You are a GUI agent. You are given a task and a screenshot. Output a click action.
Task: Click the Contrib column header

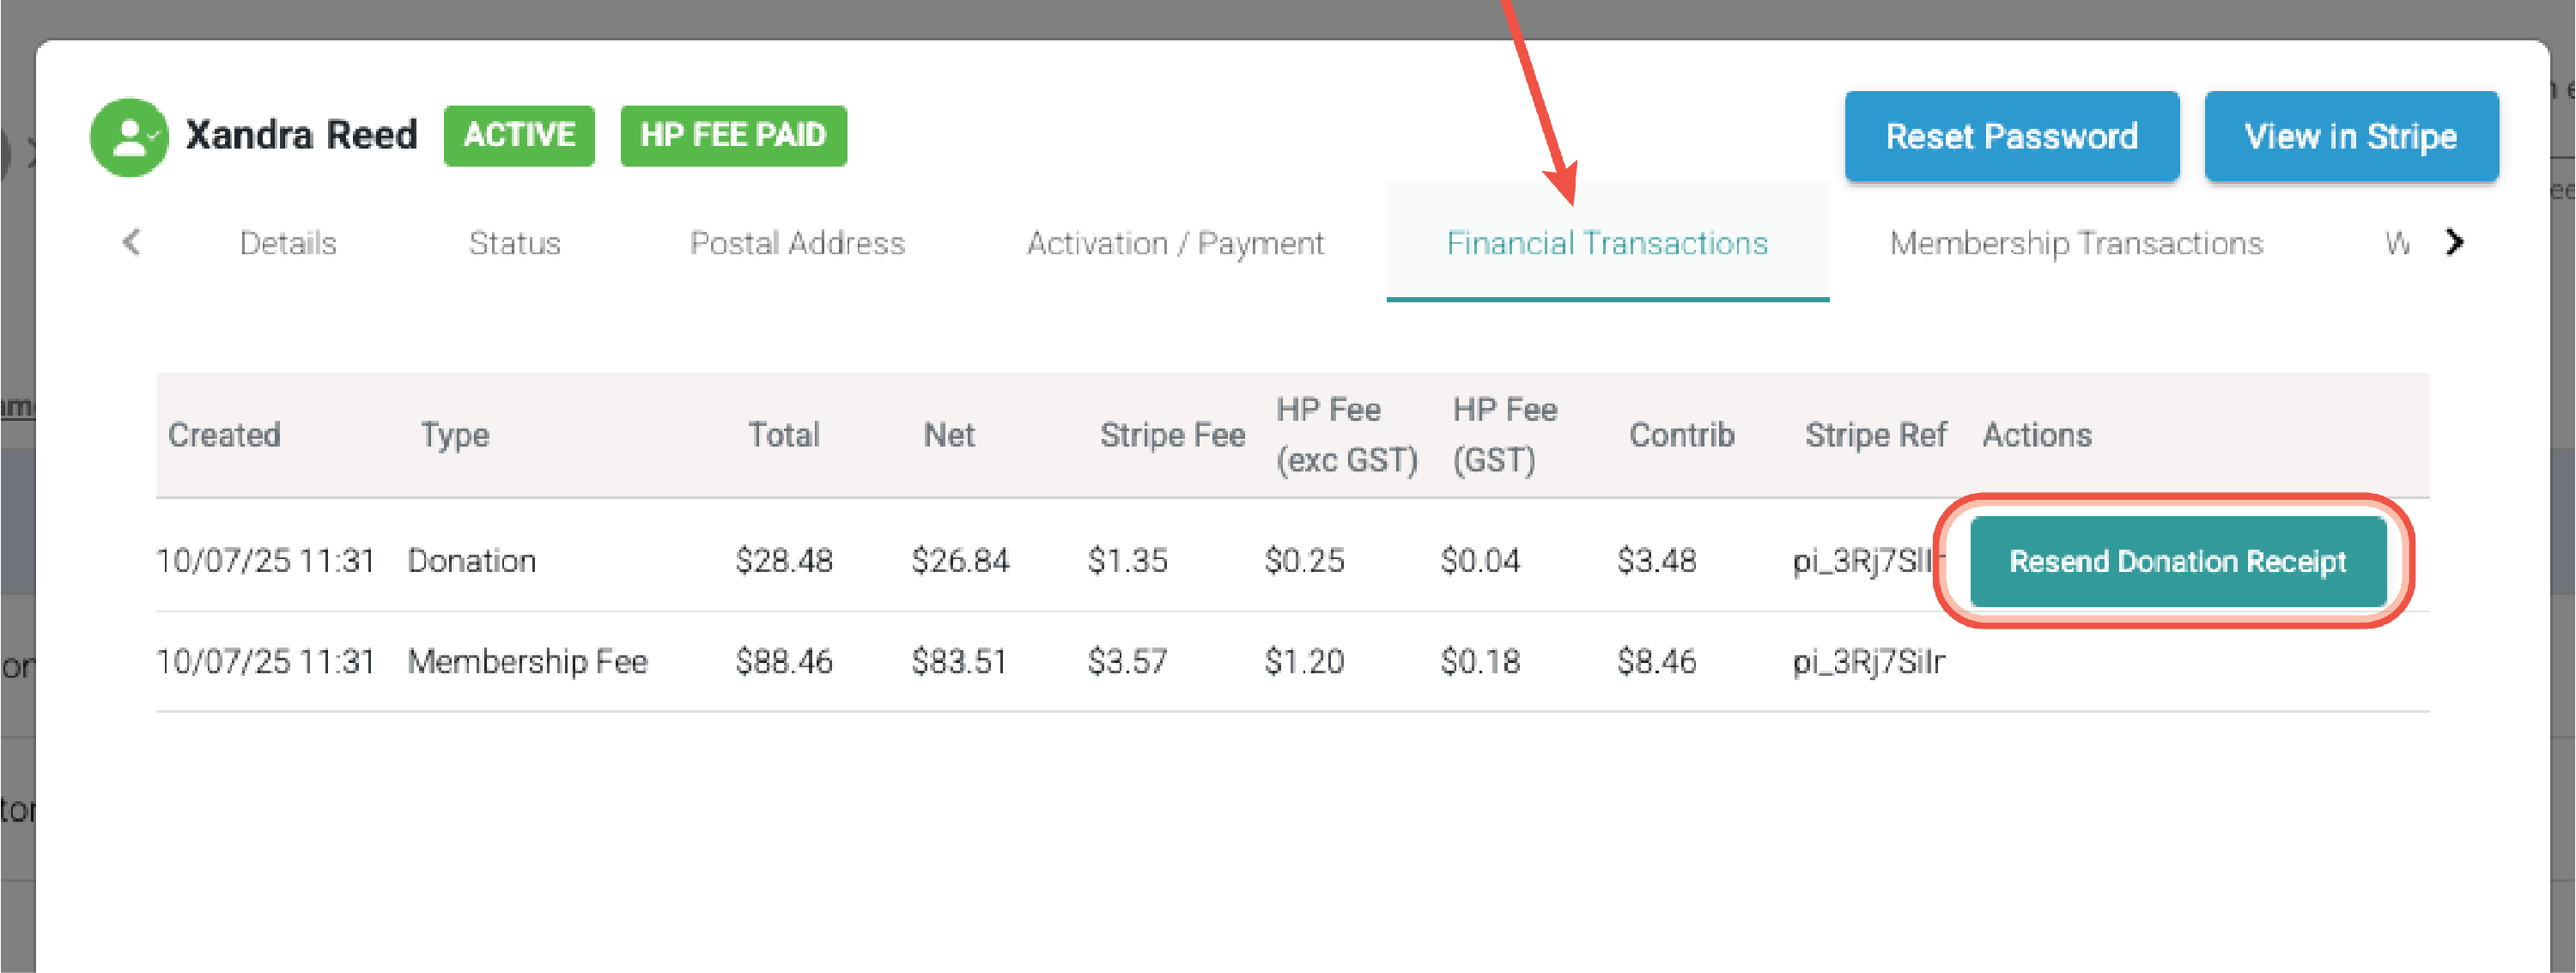coord(1681,435)
